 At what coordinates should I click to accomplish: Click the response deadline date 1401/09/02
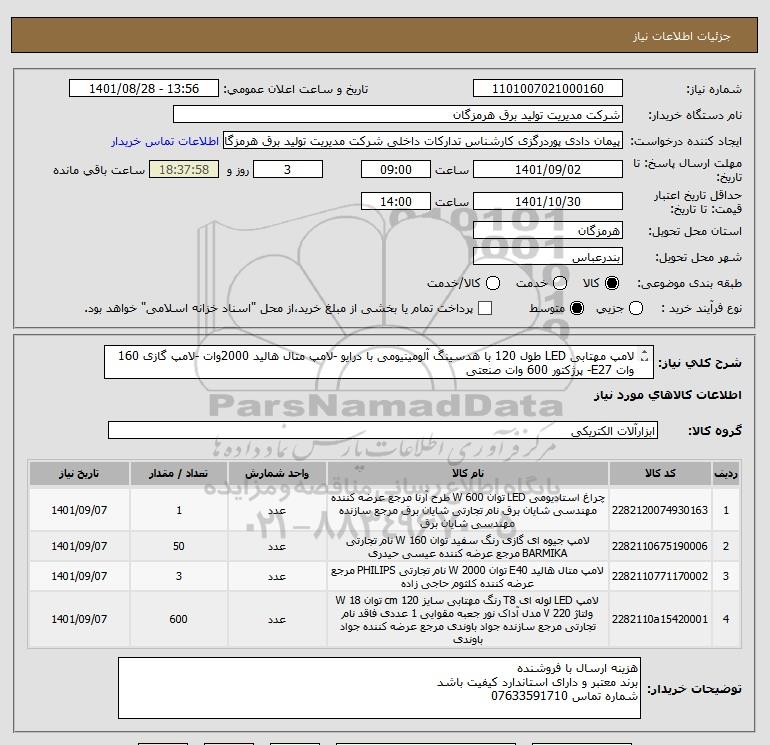548,169
